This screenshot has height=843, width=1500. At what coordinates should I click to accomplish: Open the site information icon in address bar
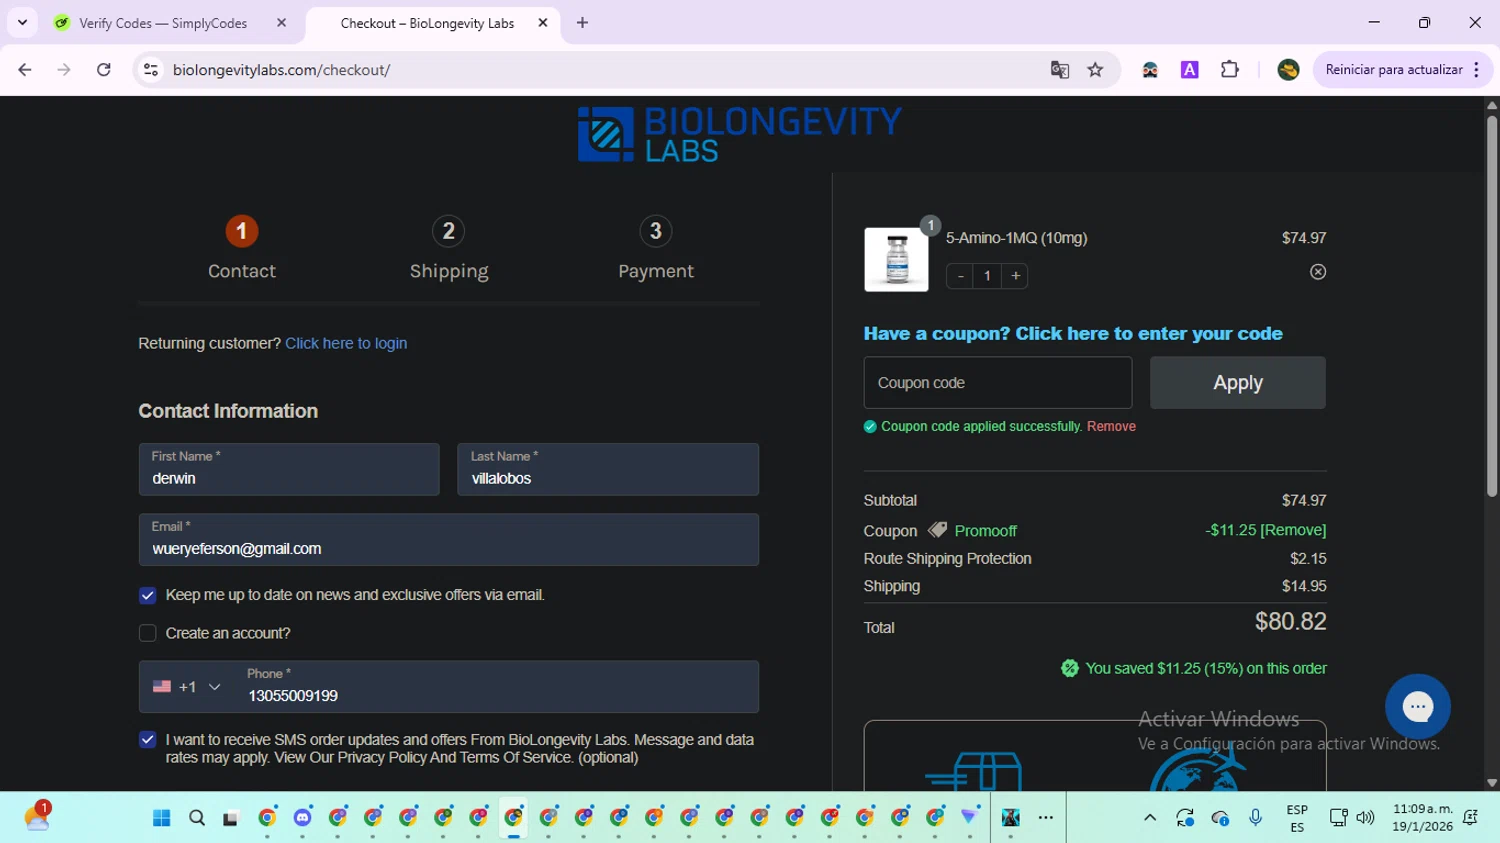tap(151, 70)
